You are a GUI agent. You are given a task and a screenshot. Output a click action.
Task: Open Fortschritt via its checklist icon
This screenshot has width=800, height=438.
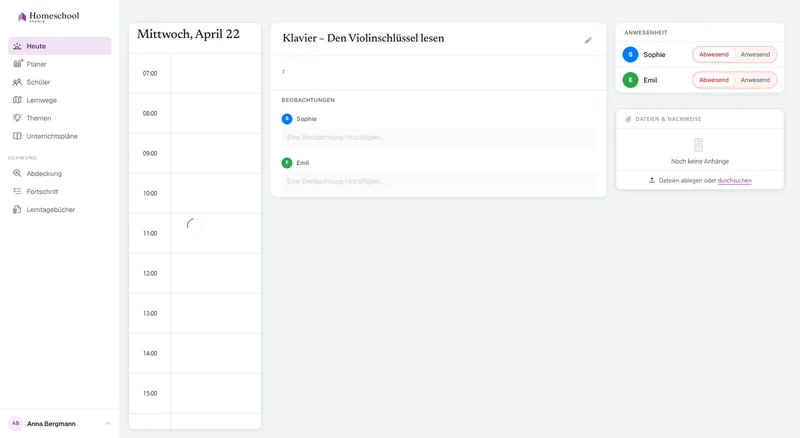click(x=17, y=191)
